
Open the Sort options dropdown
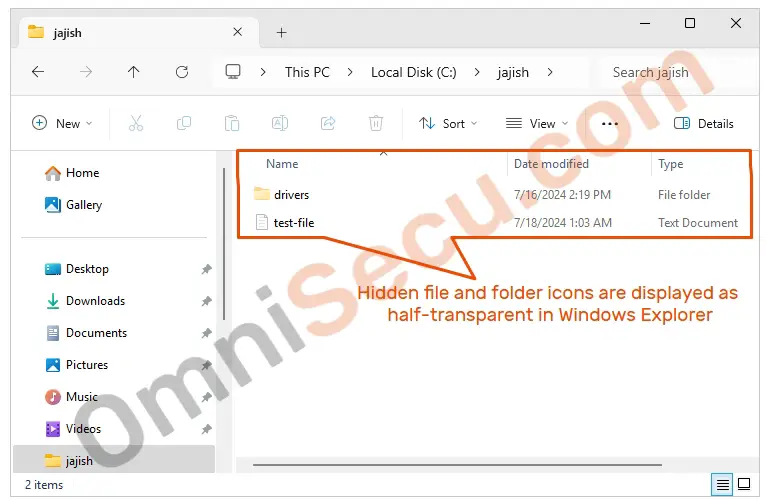(448, 124)
